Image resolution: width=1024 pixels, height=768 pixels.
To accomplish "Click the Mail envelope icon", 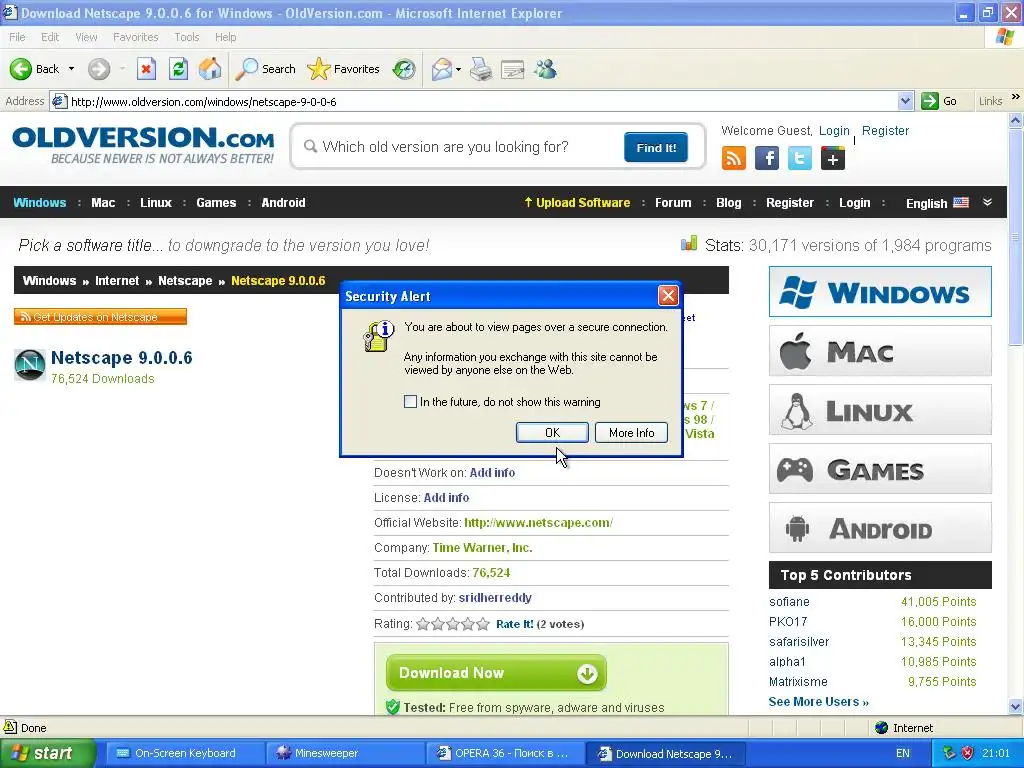I will click(x=441, y=69).
